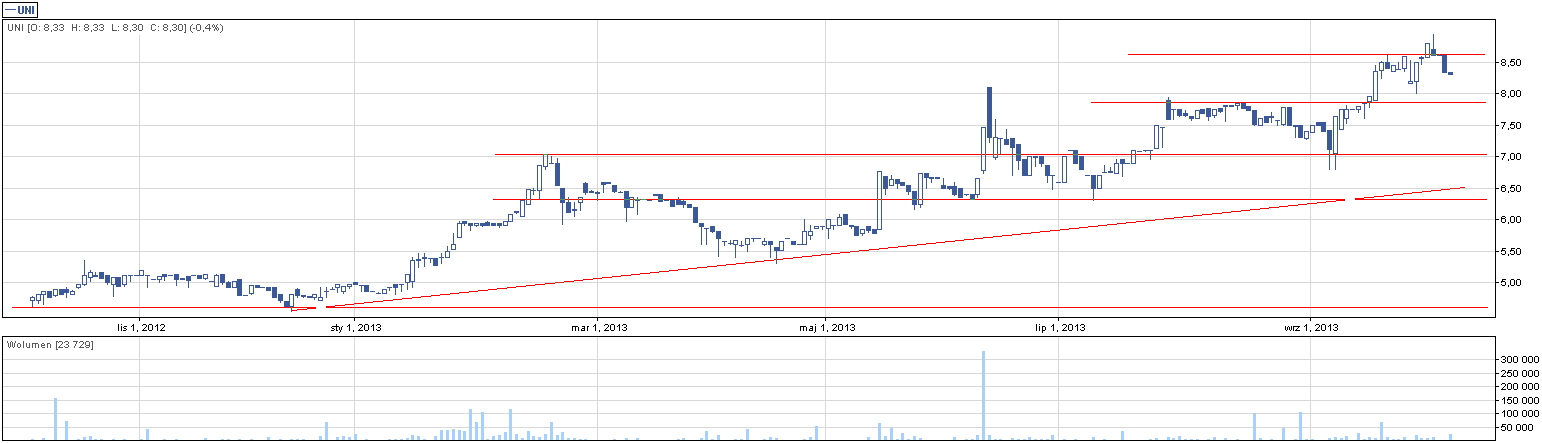This screenshot has height=443, width=1542.
Task: Click the sty 1, 2013 date label
Action: 356,327
